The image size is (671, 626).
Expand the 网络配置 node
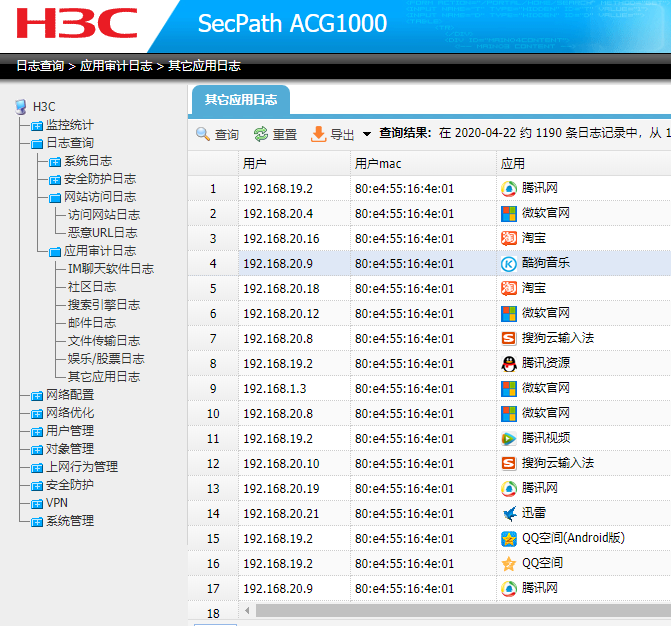tap(37, 396)
